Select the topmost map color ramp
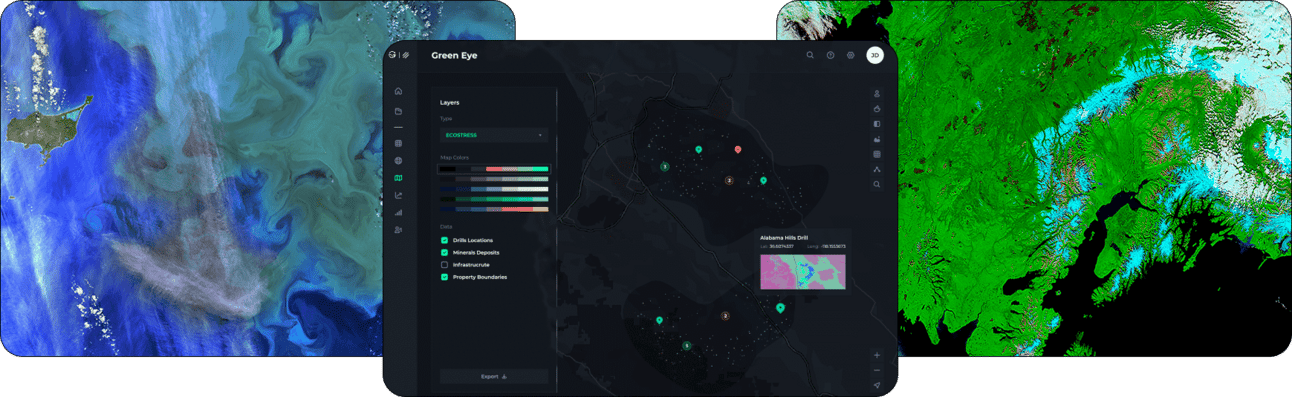The height and width of the screenshot is (397, 1292). [x=494, y=169]
